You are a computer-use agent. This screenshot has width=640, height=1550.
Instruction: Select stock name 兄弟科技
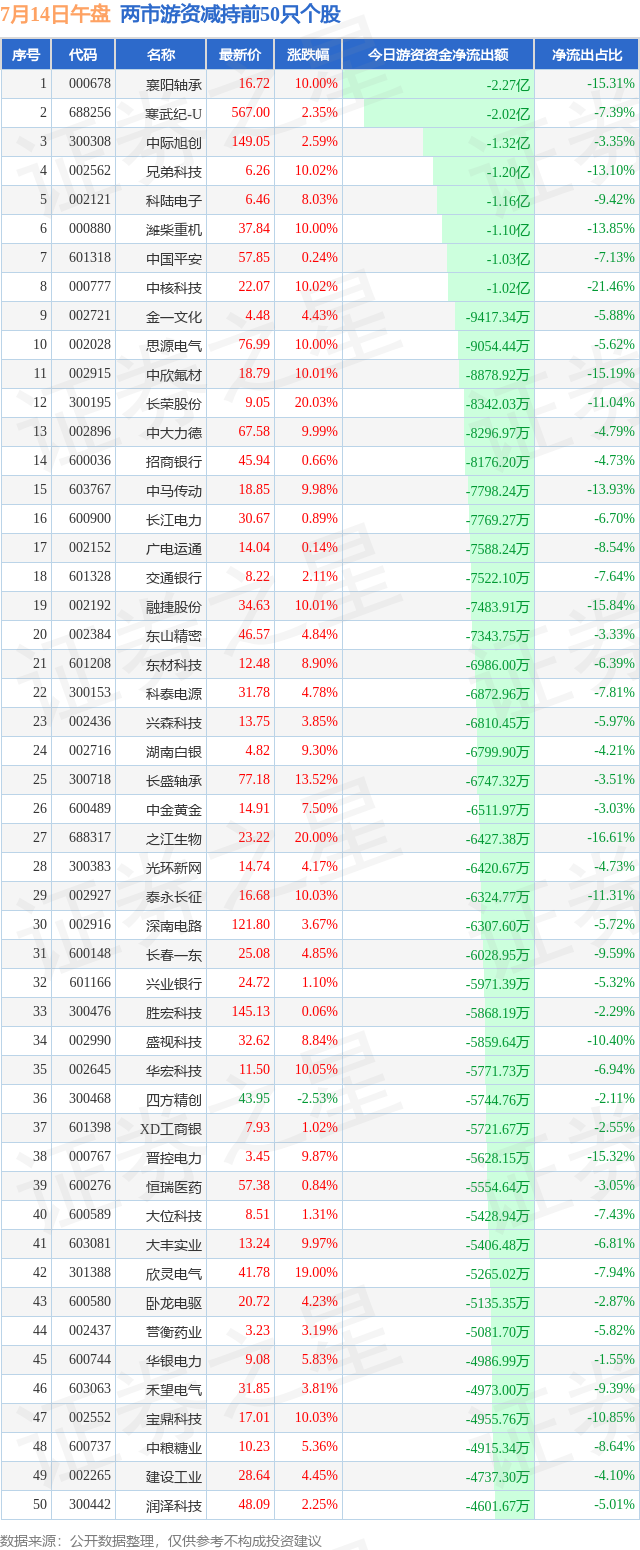(x=174, y=171)
